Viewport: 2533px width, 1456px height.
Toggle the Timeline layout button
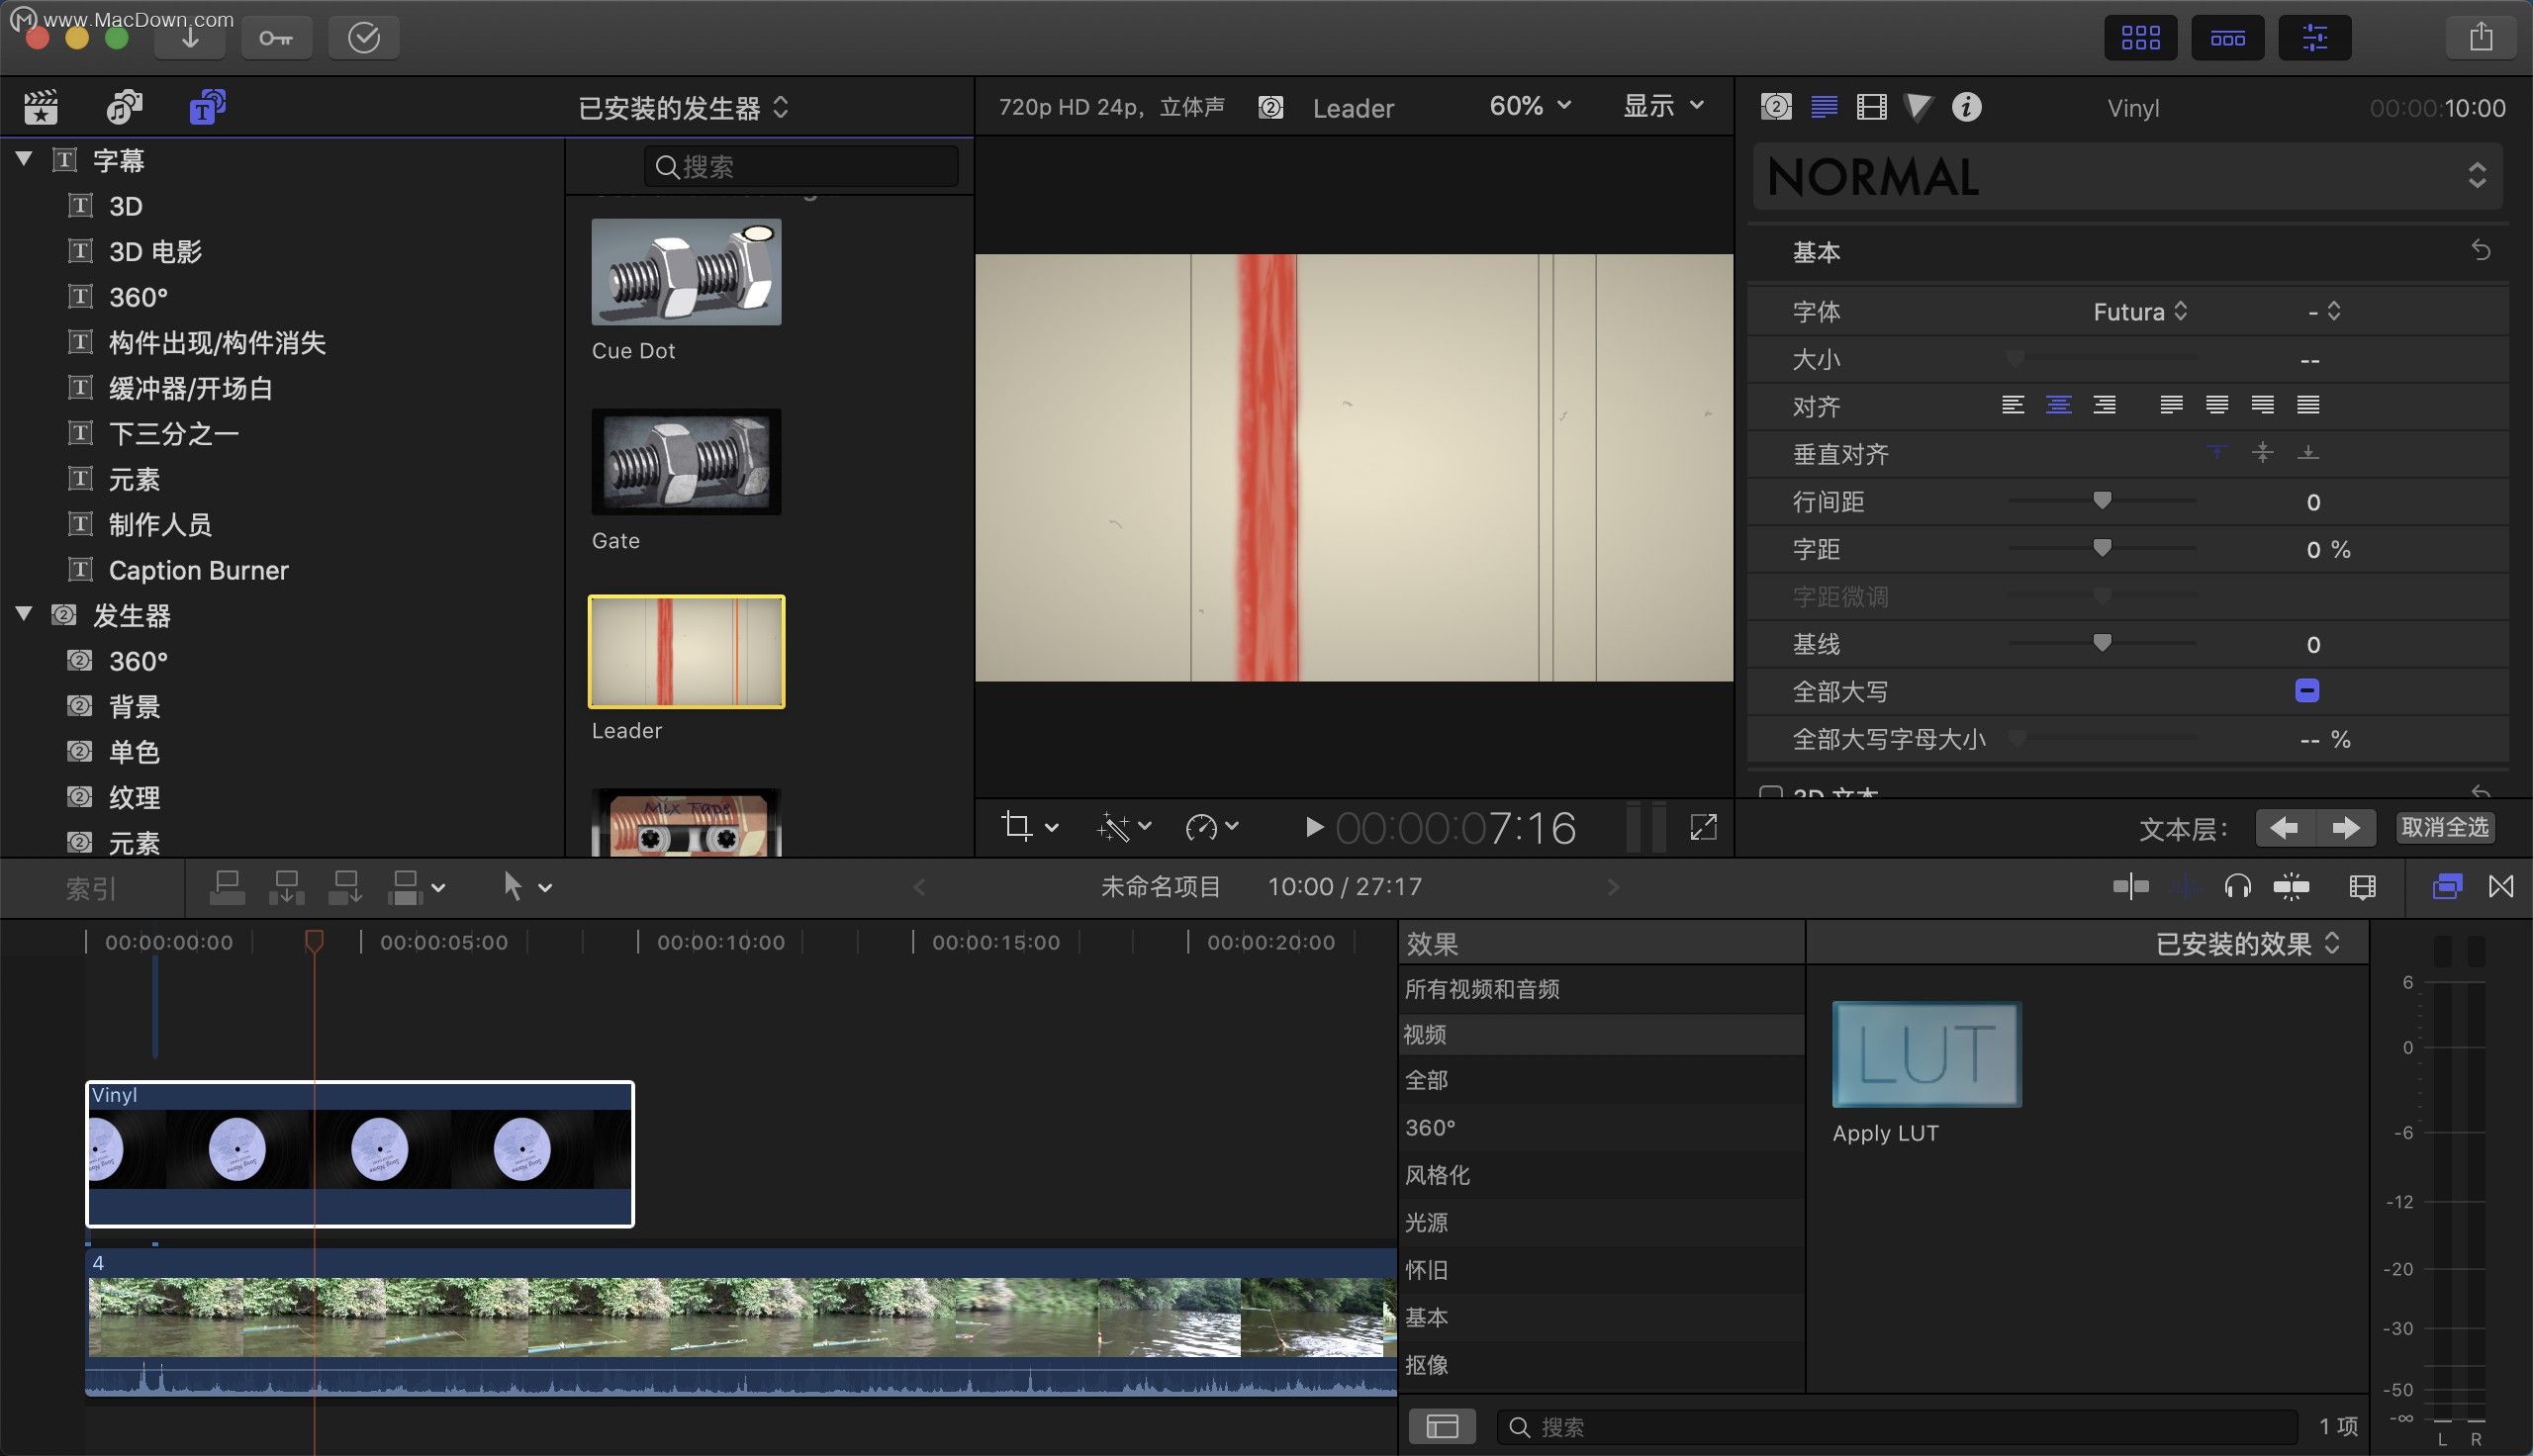tap(2227, 38)
